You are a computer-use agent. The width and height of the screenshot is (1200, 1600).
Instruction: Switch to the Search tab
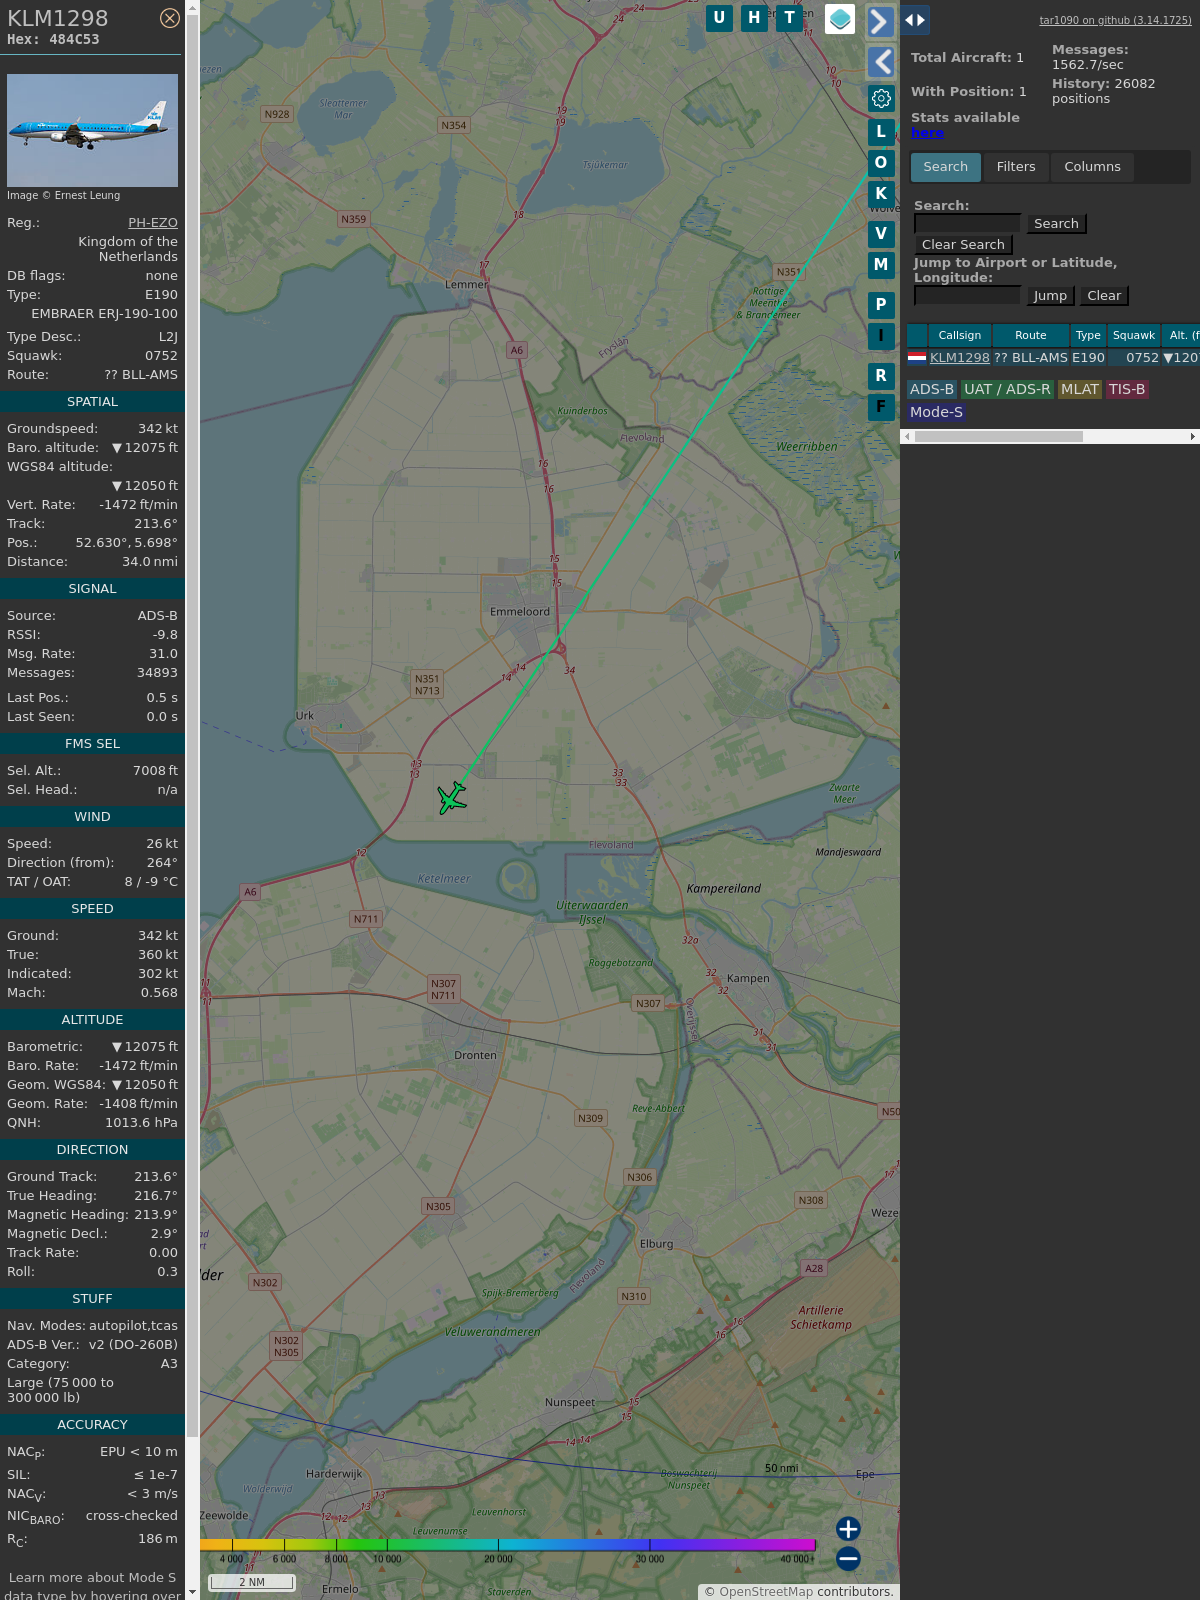click(946, 167)
